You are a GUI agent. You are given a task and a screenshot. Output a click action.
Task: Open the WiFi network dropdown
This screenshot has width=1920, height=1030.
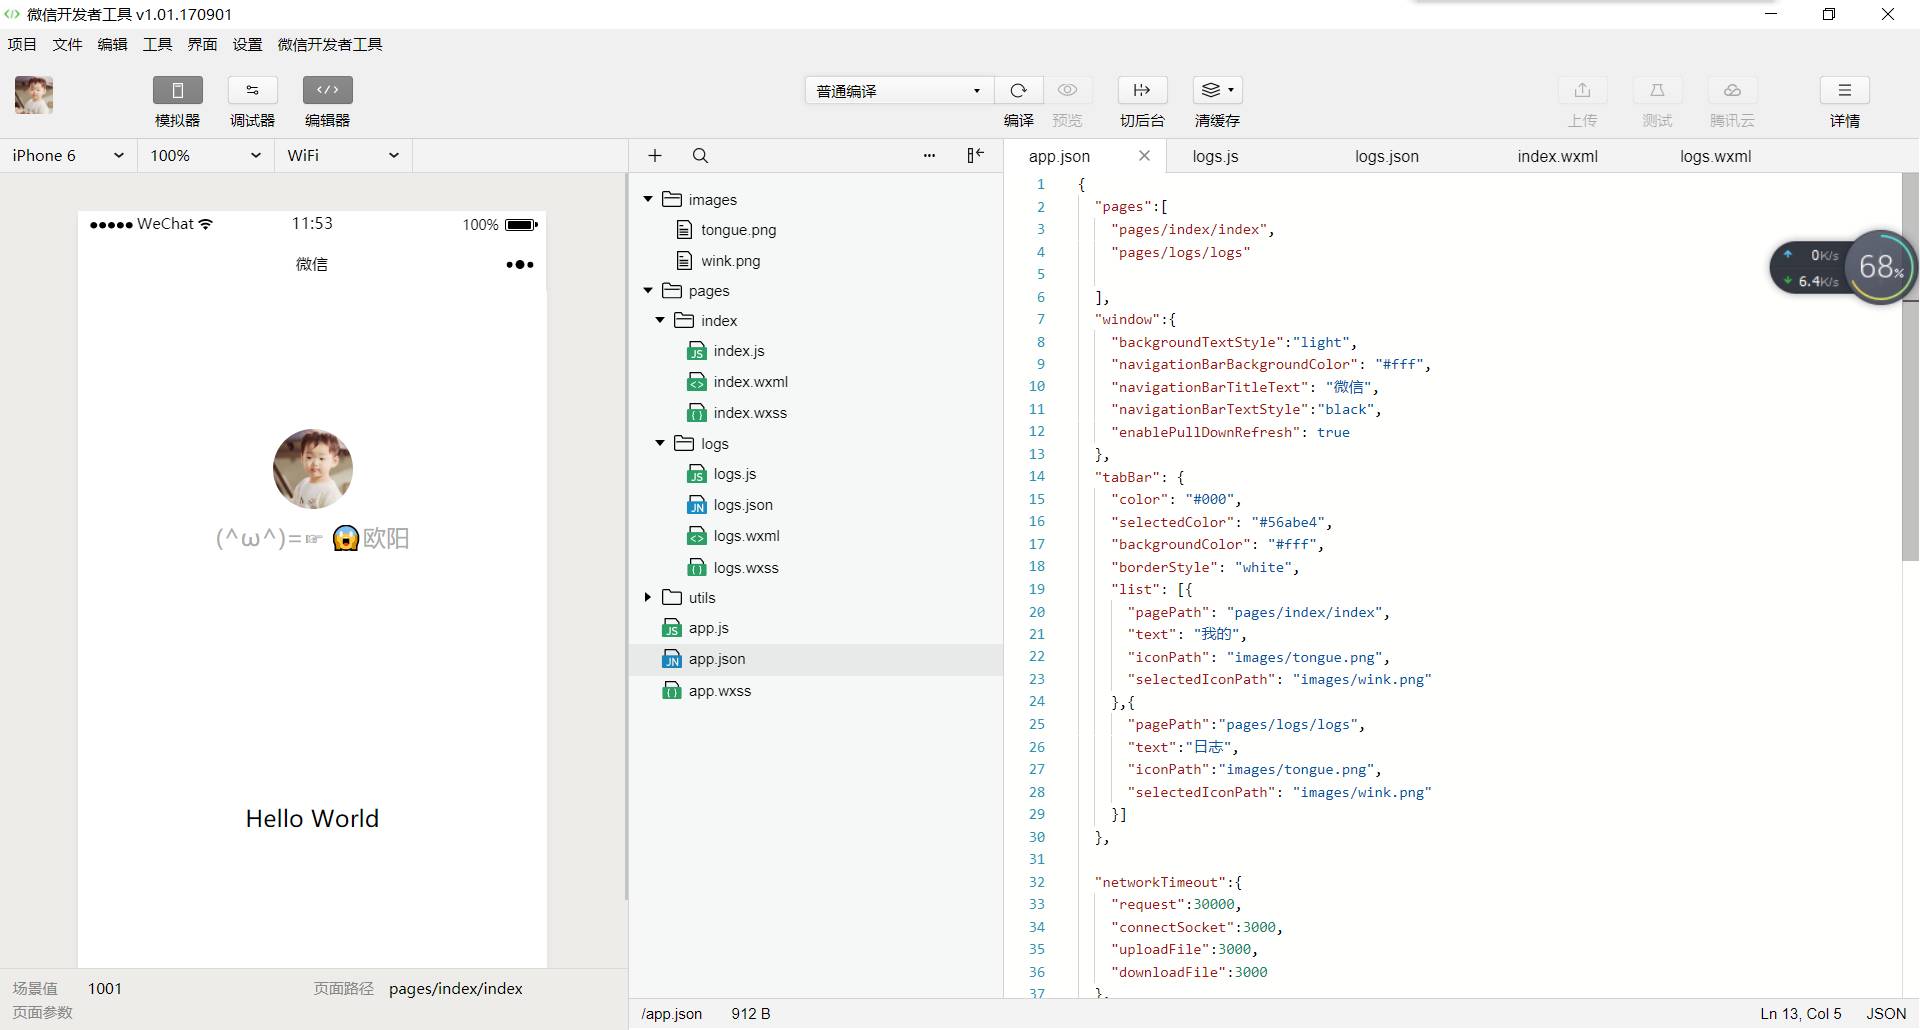coord(343,155)
